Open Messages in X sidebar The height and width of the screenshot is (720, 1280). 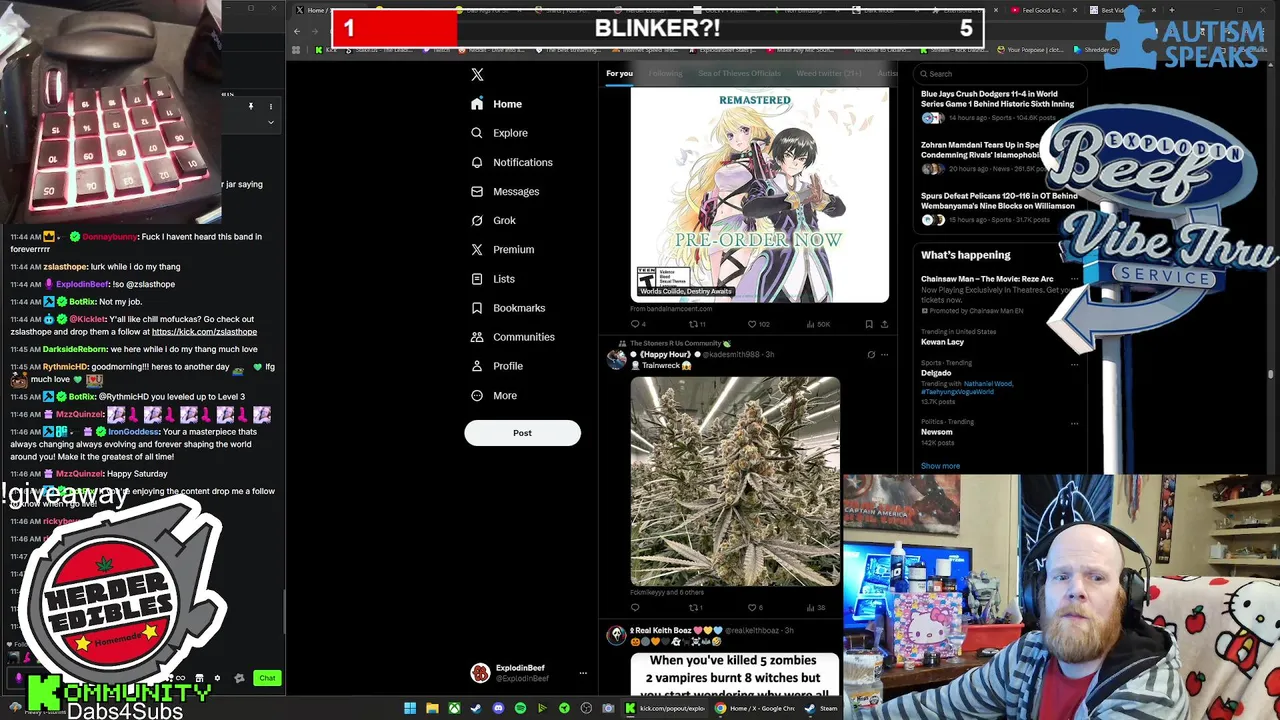coord(505,191)
